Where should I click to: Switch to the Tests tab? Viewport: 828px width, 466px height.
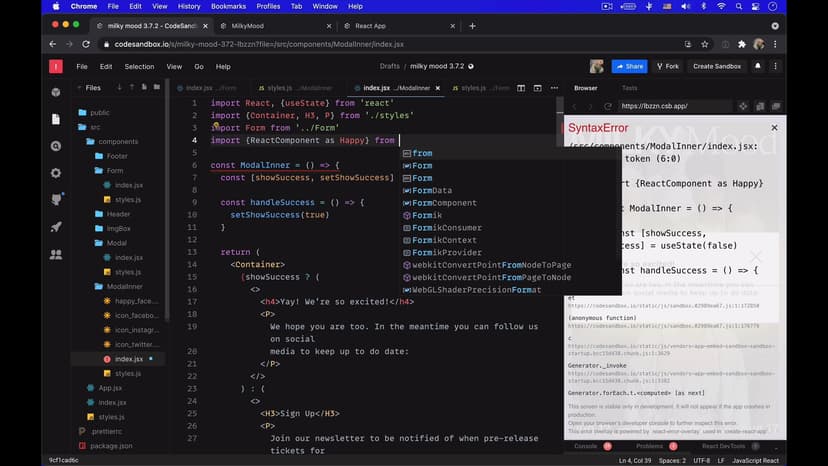(630, 88)
